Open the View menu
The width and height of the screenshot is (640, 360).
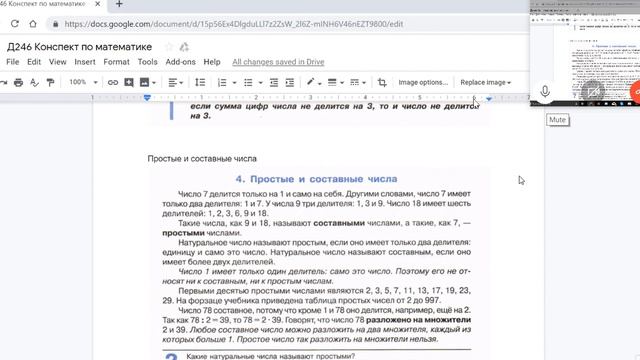click(58, 62)
